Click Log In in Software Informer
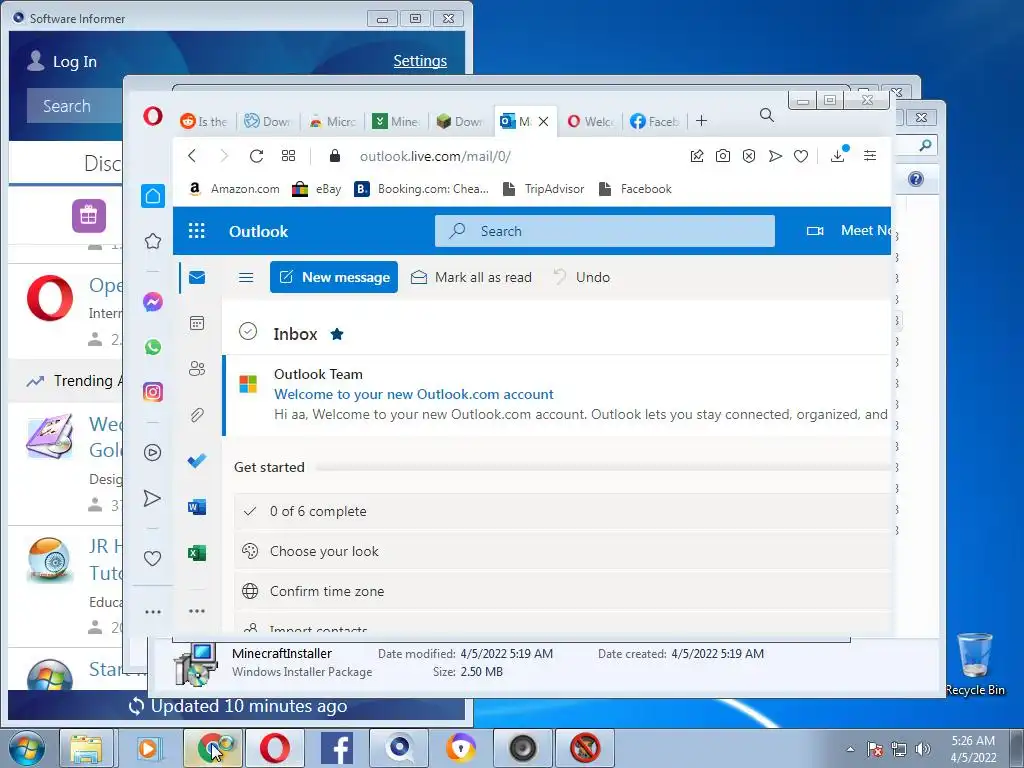The height and width of the screenshot is (768, 1024). point(62,61)
